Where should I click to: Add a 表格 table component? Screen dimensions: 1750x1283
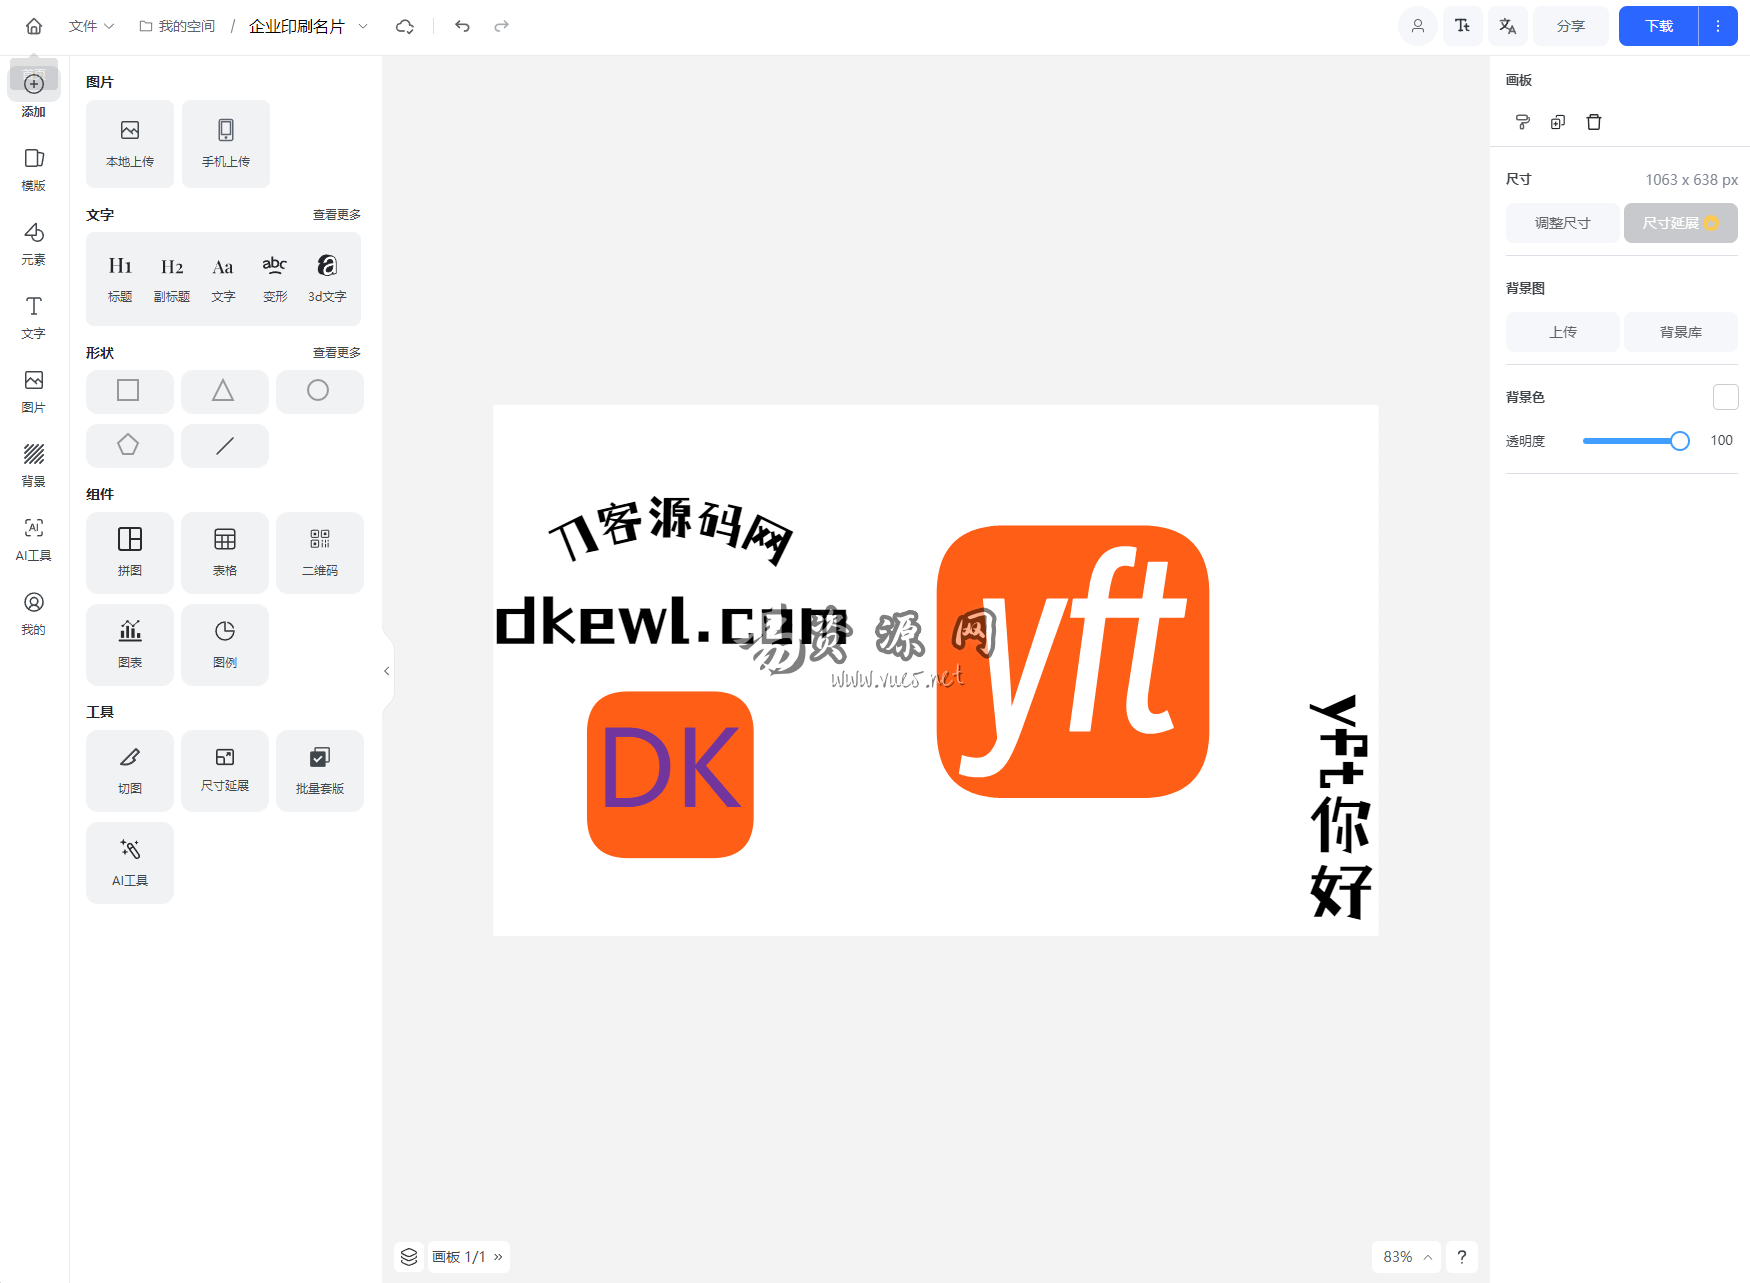(225, 552)
